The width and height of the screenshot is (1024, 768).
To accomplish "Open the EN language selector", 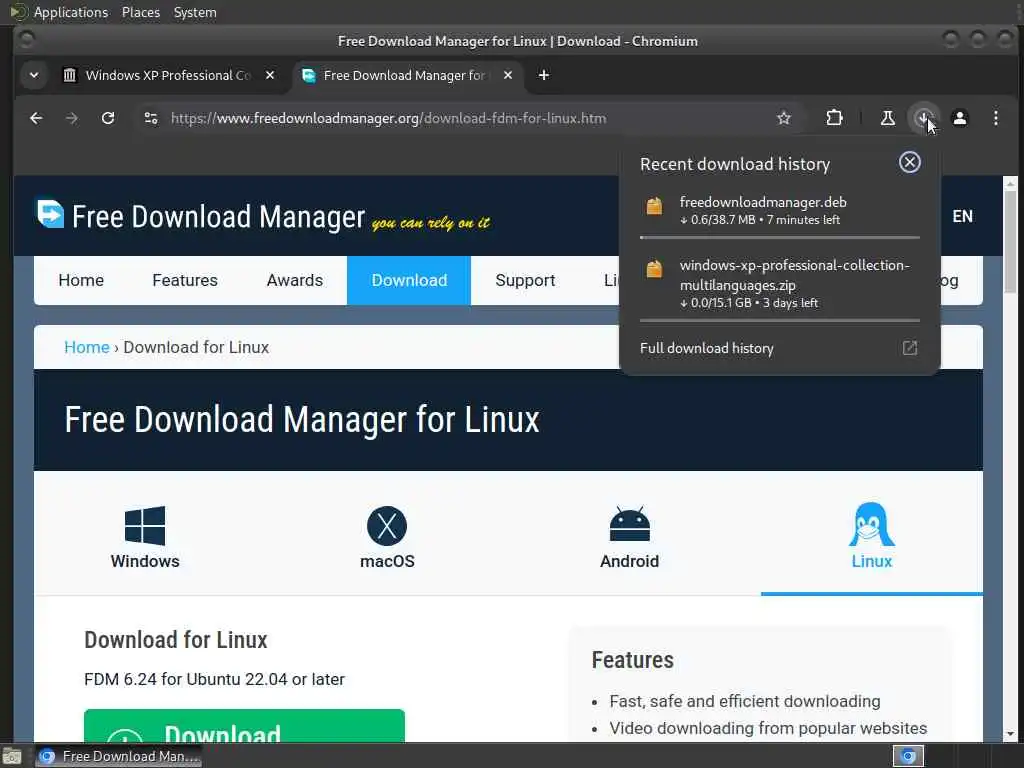I will [962, 216].
